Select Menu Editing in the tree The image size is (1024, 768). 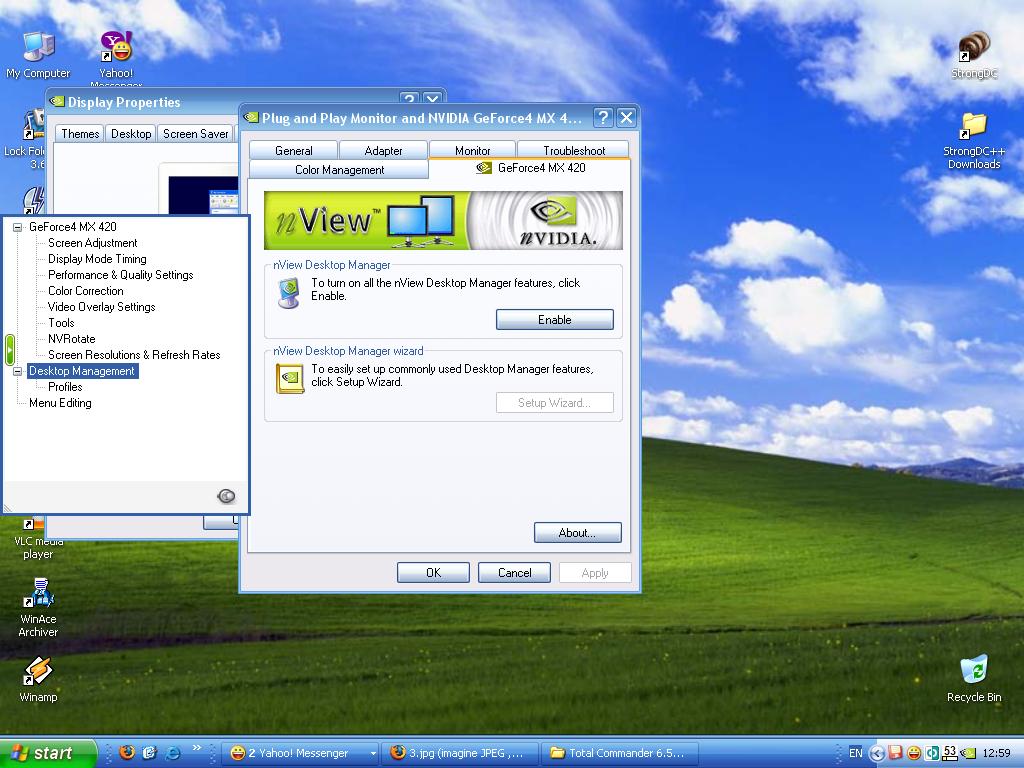[x=60, y=403]
